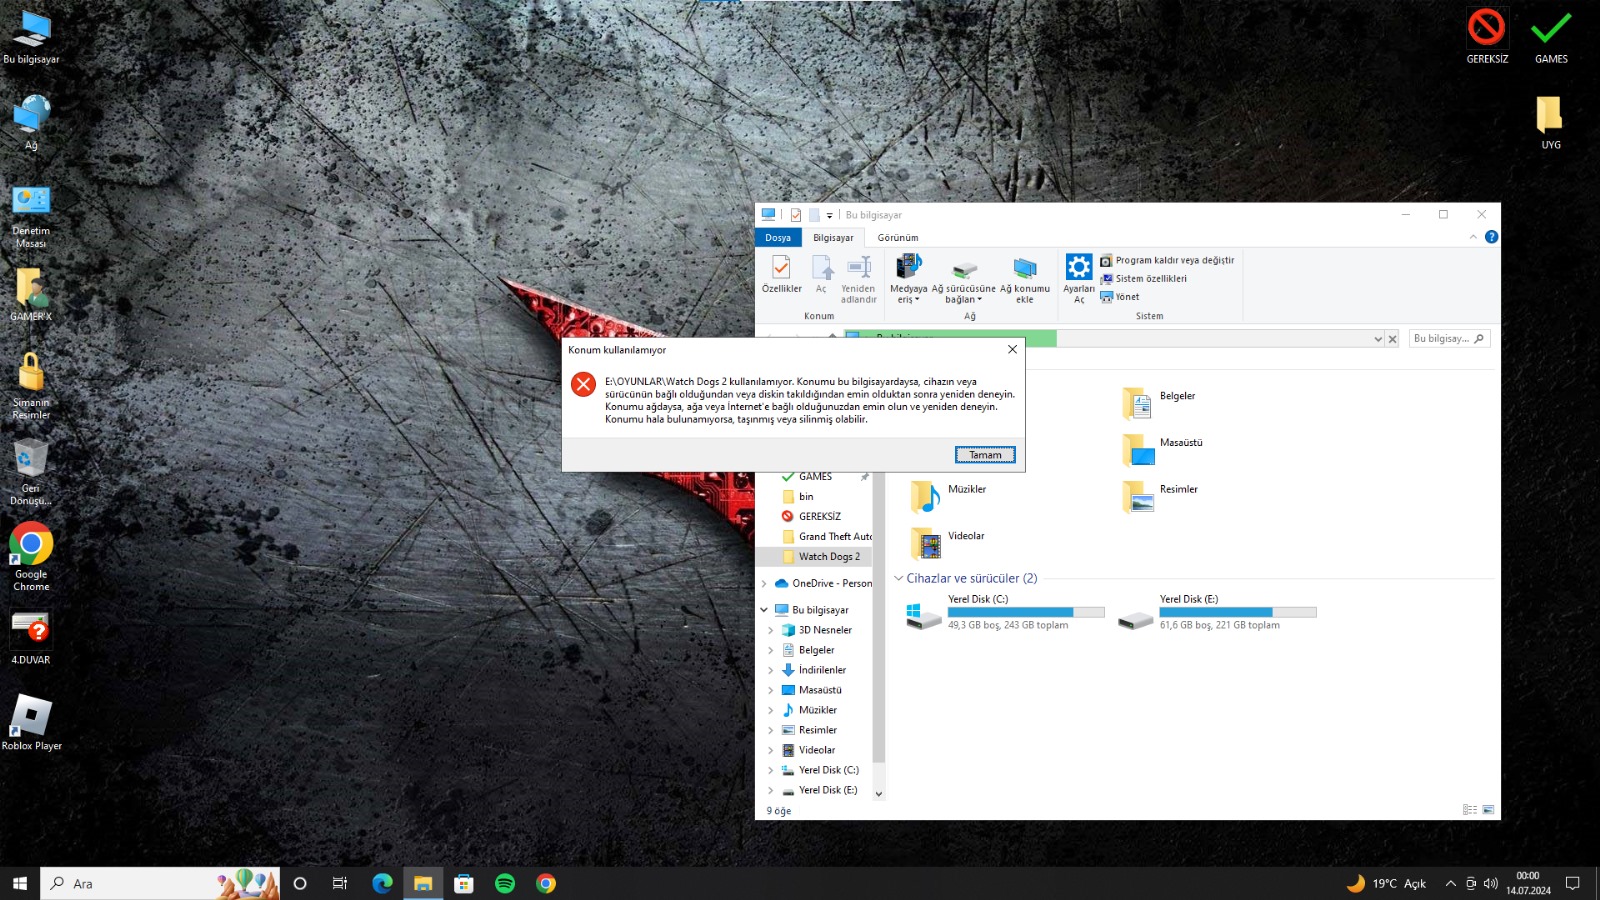The width and height of the screenshot is (1600, 900).
Task: Open Spotify from the taskbar
Action: (x=505, y=883)
